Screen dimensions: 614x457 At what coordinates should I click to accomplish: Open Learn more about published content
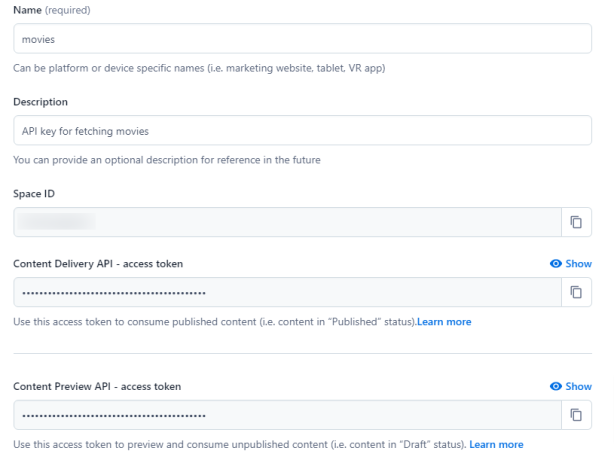[x=444, y=322]
